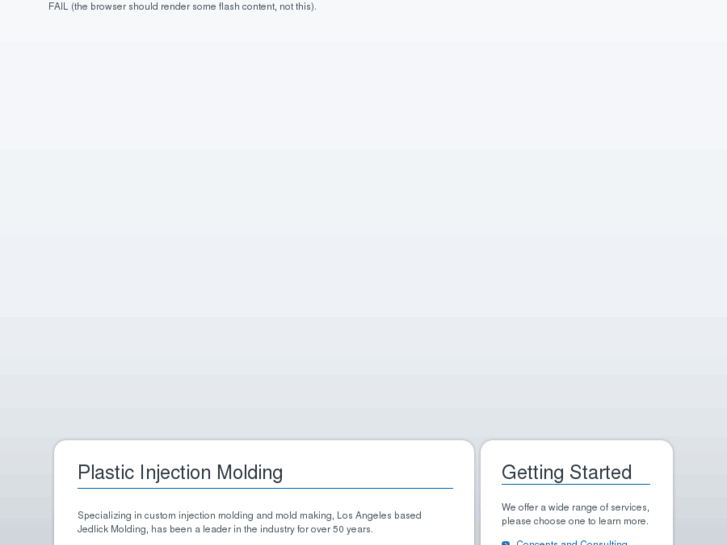Click the Getting Started heading

566,472
